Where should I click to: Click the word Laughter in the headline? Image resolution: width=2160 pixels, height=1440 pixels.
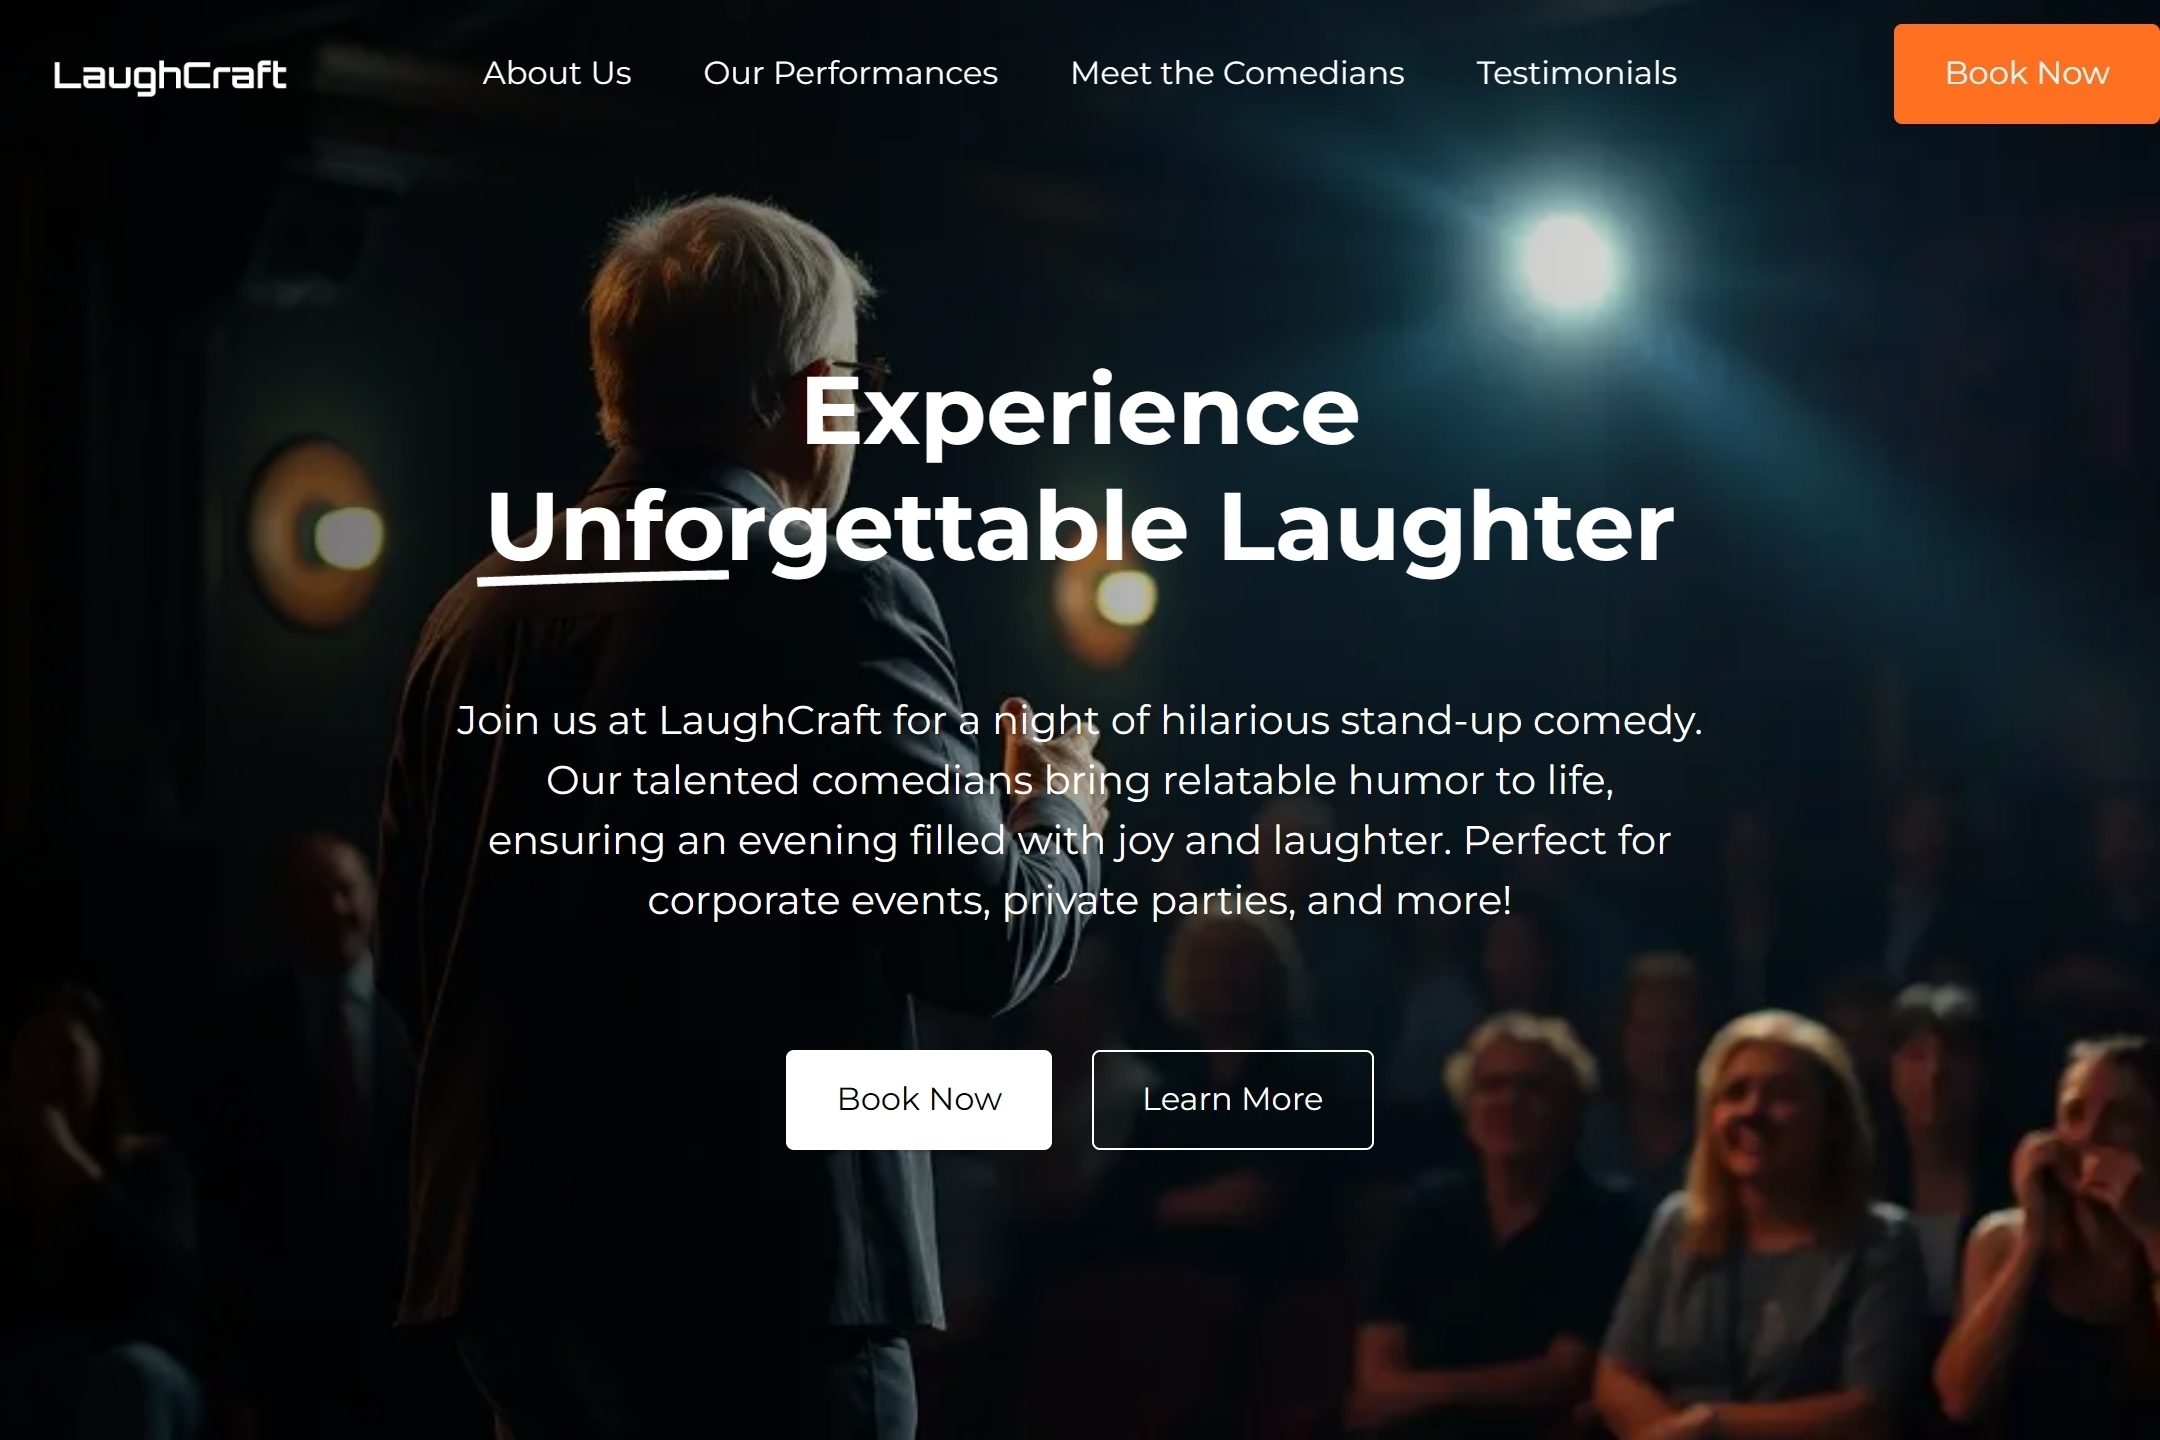(1446, 527)
